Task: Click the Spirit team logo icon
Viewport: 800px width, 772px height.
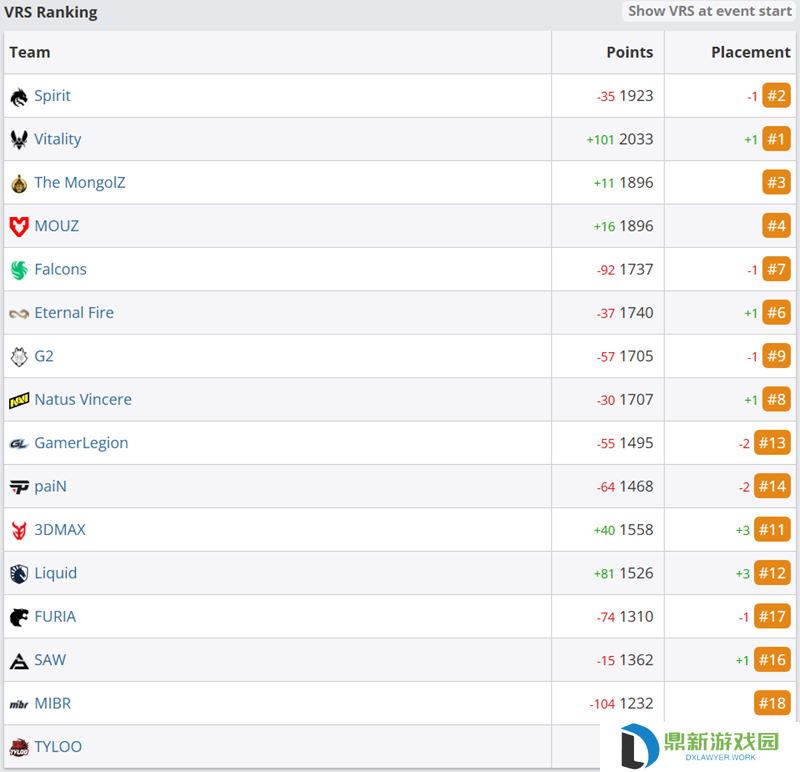Action: click(x=19, y=97)
